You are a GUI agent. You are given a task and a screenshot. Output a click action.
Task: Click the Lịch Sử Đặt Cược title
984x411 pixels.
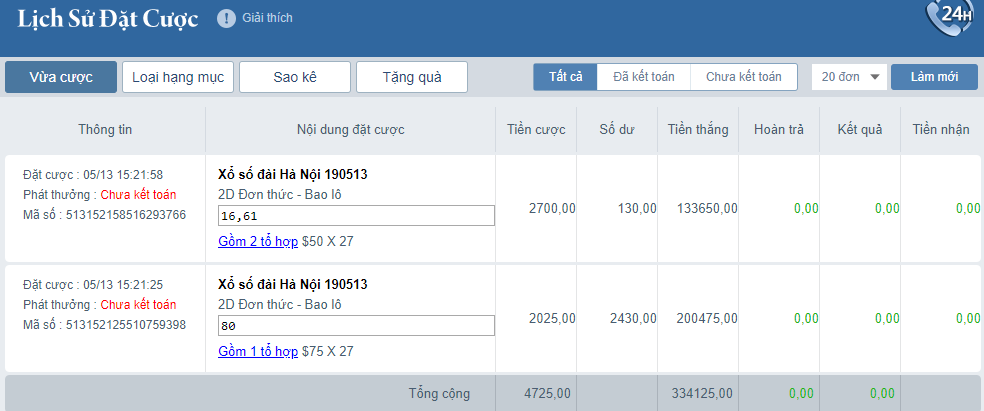[108, 19]
